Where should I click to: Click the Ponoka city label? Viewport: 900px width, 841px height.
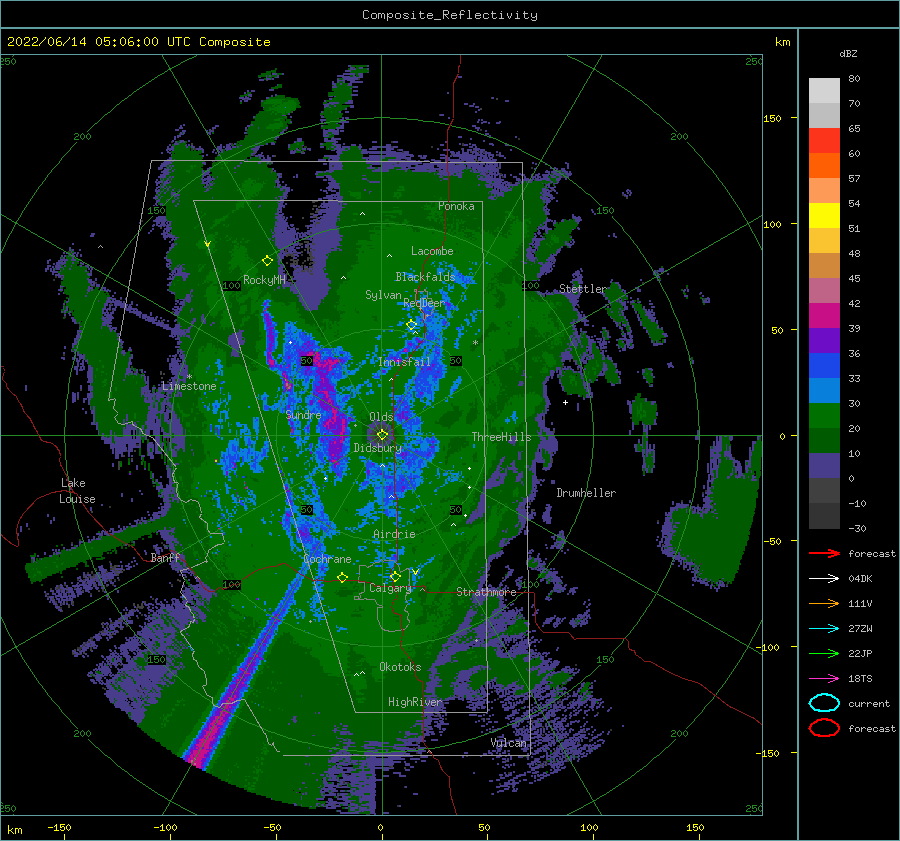456,206
